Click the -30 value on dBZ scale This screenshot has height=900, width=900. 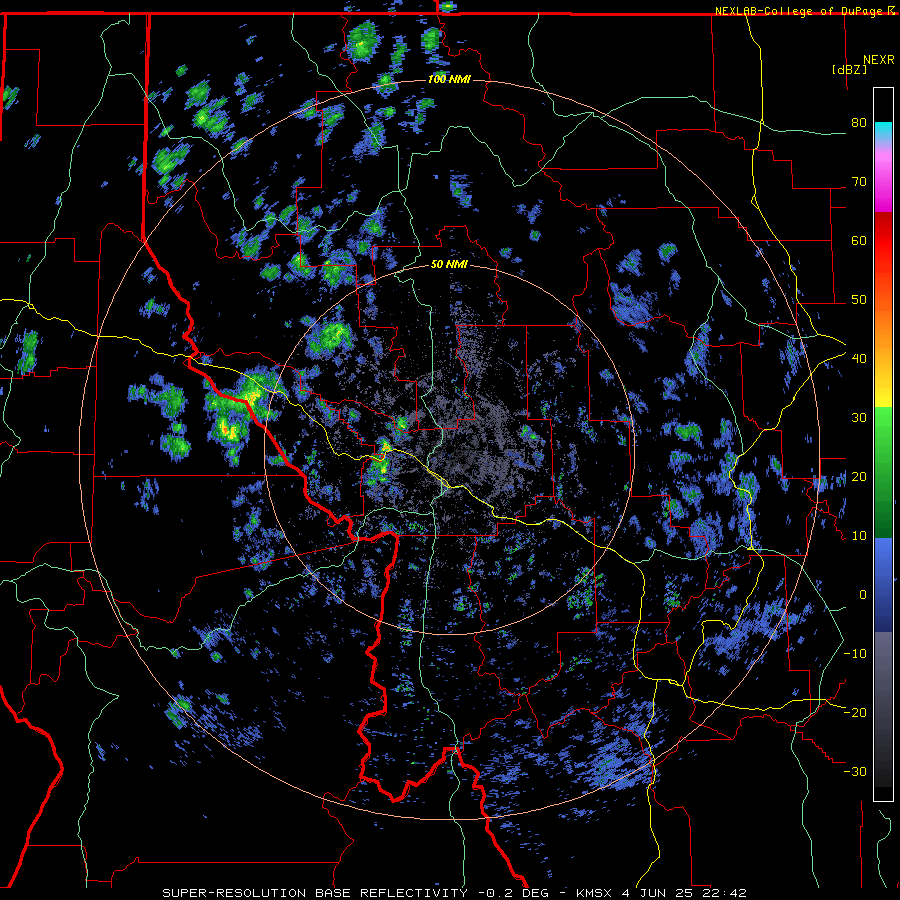(855, 772)
